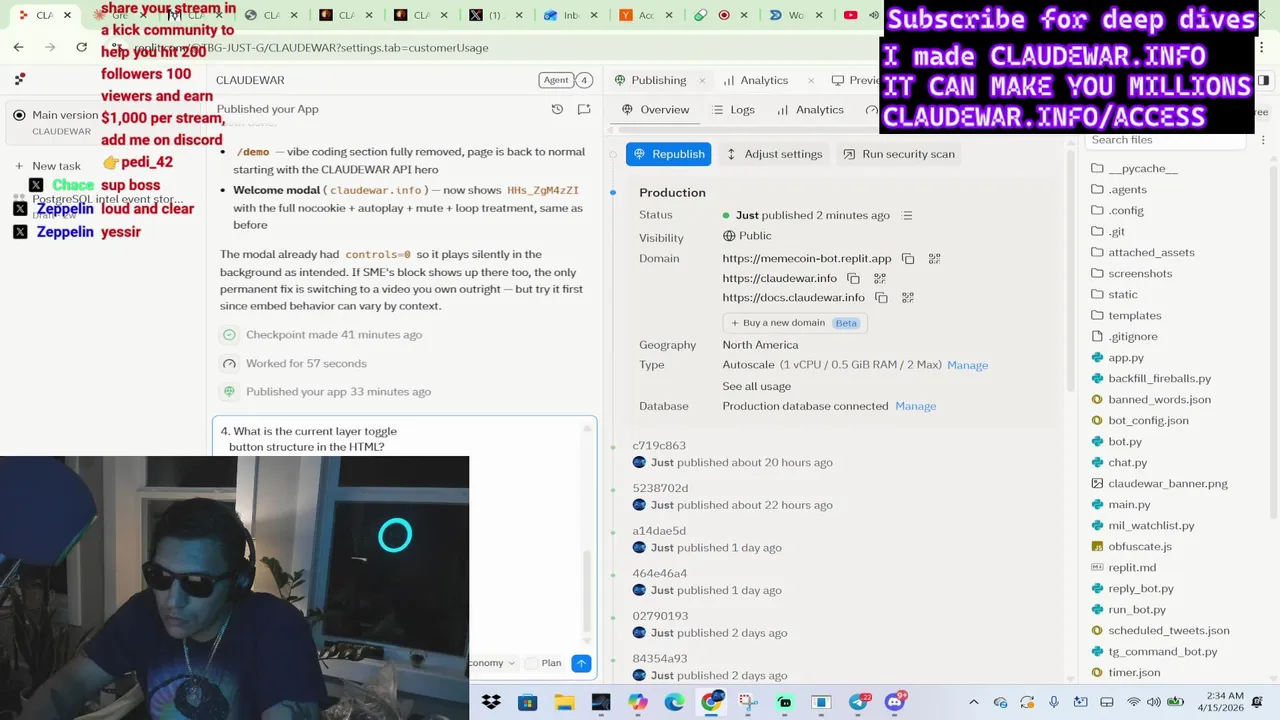
Task: Manage the Production database connection
Action: click(915, 406)
